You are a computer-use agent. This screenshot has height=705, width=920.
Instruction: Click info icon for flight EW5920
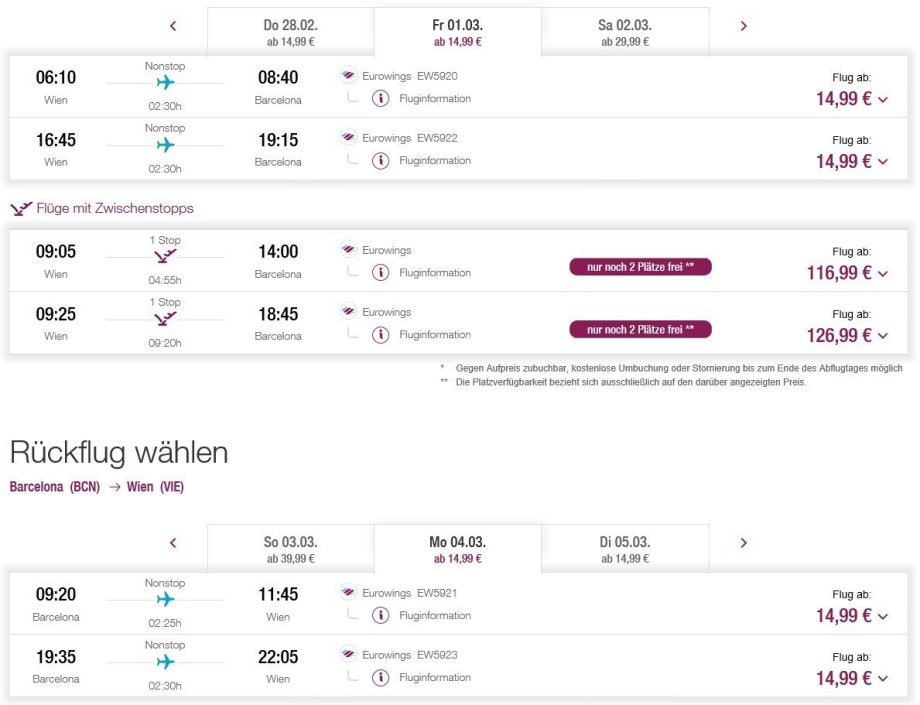coord(380,98)
